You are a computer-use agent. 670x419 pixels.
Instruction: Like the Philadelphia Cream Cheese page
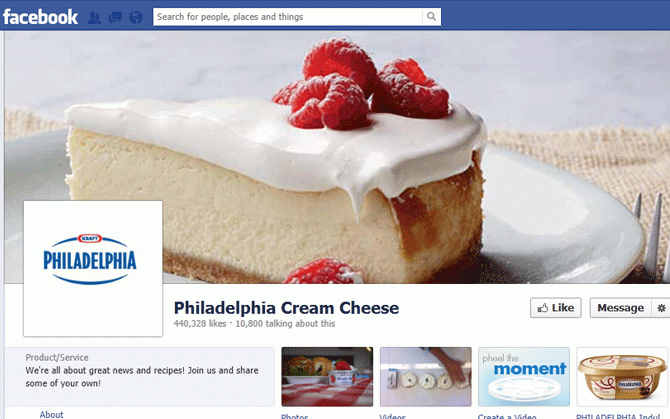(555, 308)
